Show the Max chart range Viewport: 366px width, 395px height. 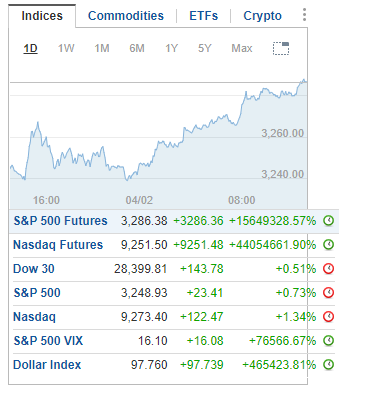point(242,48)
